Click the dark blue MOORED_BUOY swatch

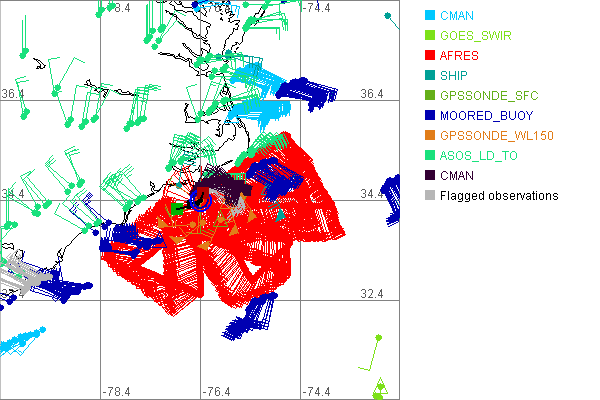tap(430, 116)
